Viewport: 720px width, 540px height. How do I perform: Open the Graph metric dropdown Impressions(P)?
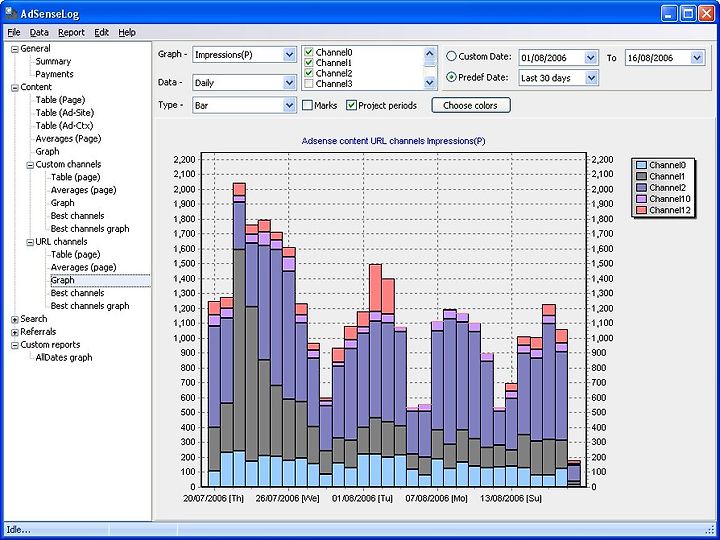(289, 55)
